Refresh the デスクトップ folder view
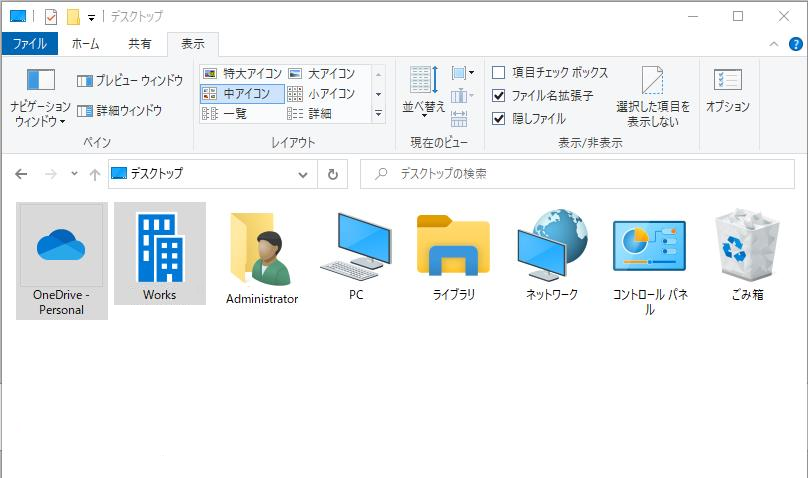Viewport: 808px width, 478px height. pos(333,174)
